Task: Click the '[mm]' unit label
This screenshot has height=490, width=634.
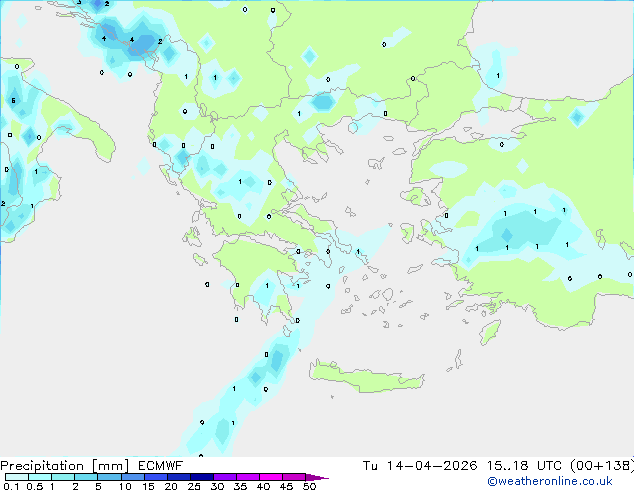Action: pyautogui.click(x=111, y=466)
